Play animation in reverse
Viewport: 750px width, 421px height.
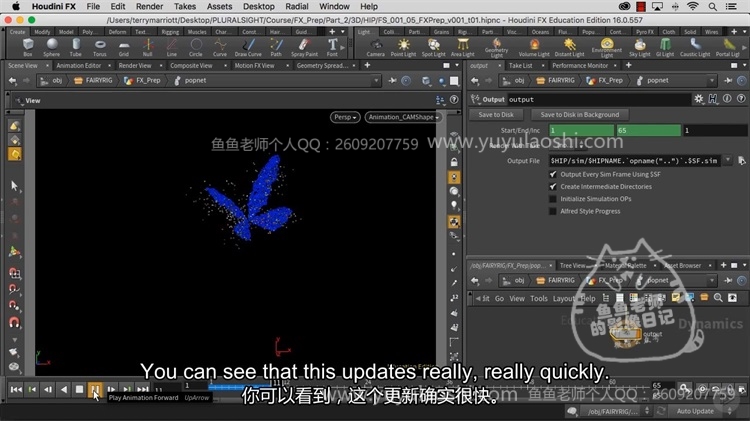coord(64,389)
